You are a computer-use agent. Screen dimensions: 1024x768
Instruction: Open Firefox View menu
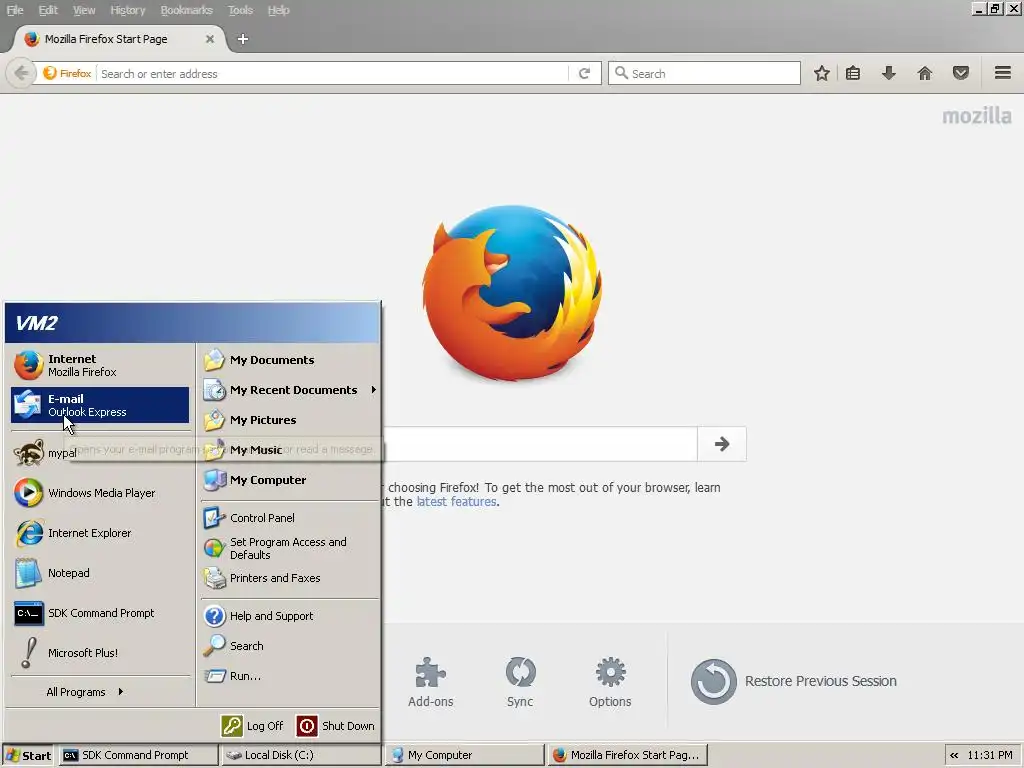pyautogui.click(x=84, y=10)
